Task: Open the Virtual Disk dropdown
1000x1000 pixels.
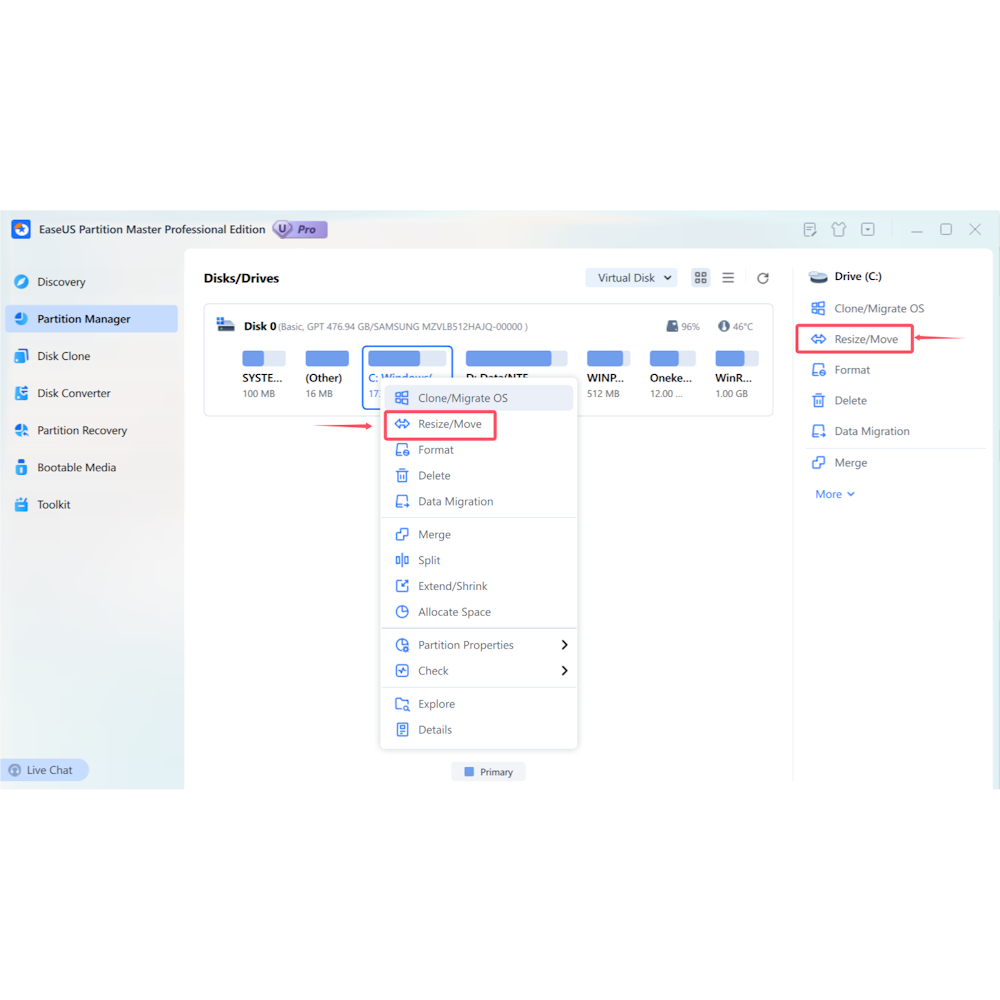Action: 631,277
